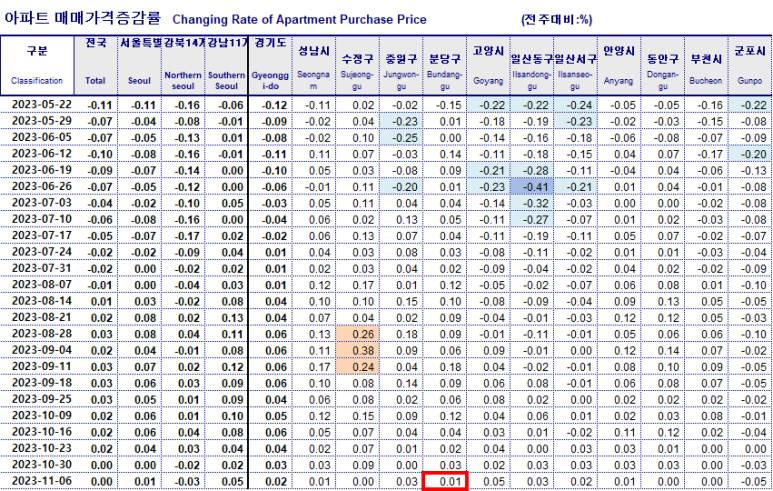
Task: Click the 2023-10-09 date row label
Action: 42,415
